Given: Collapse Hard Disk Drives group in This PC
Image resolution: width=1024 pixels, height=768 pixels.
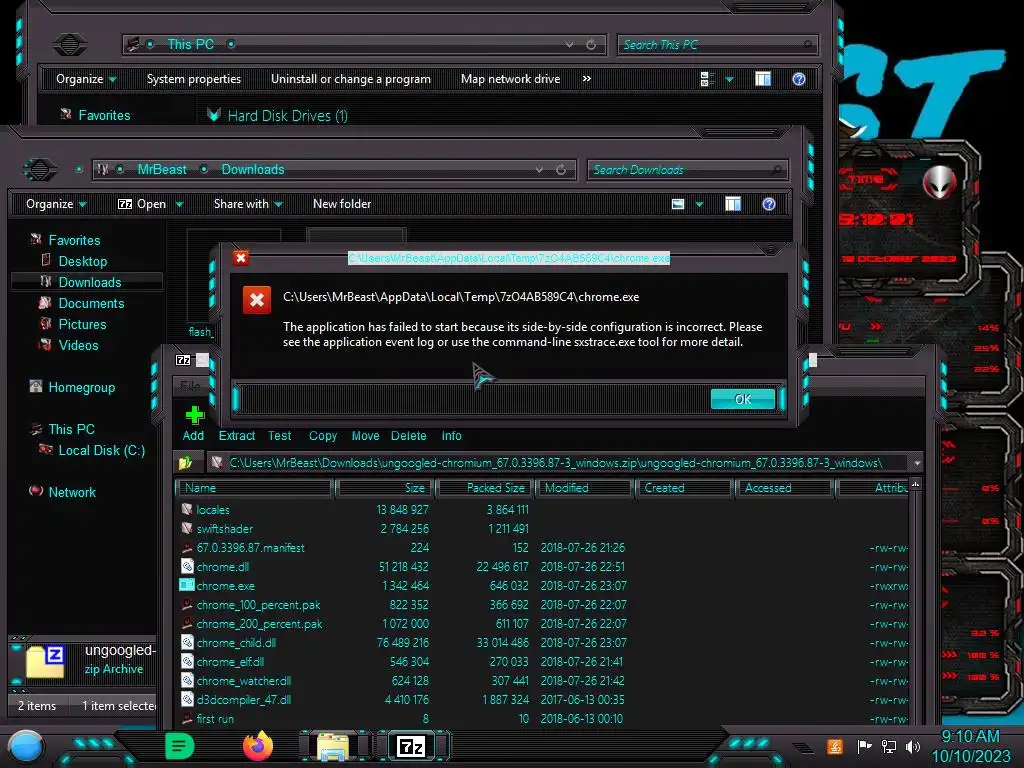Looking at the screenshot, I should (214, 115).
